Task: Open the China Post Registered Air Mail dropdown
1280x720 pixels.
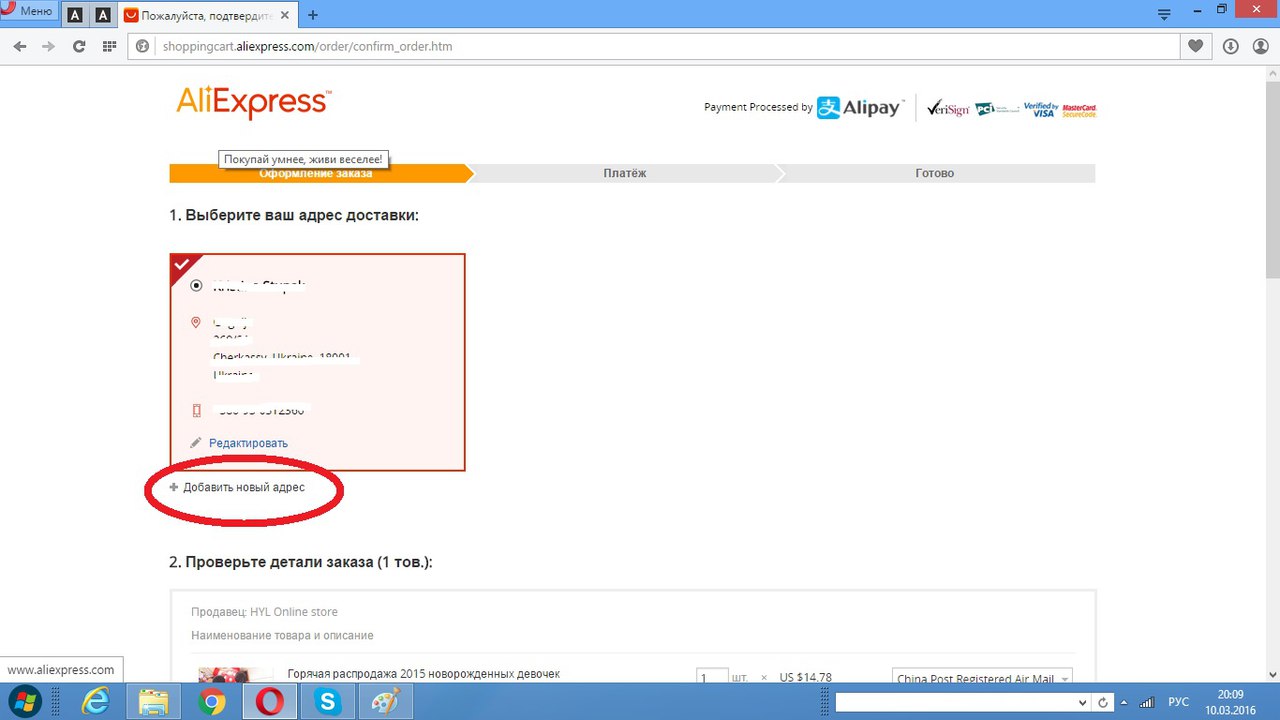Action: point(982,676)
